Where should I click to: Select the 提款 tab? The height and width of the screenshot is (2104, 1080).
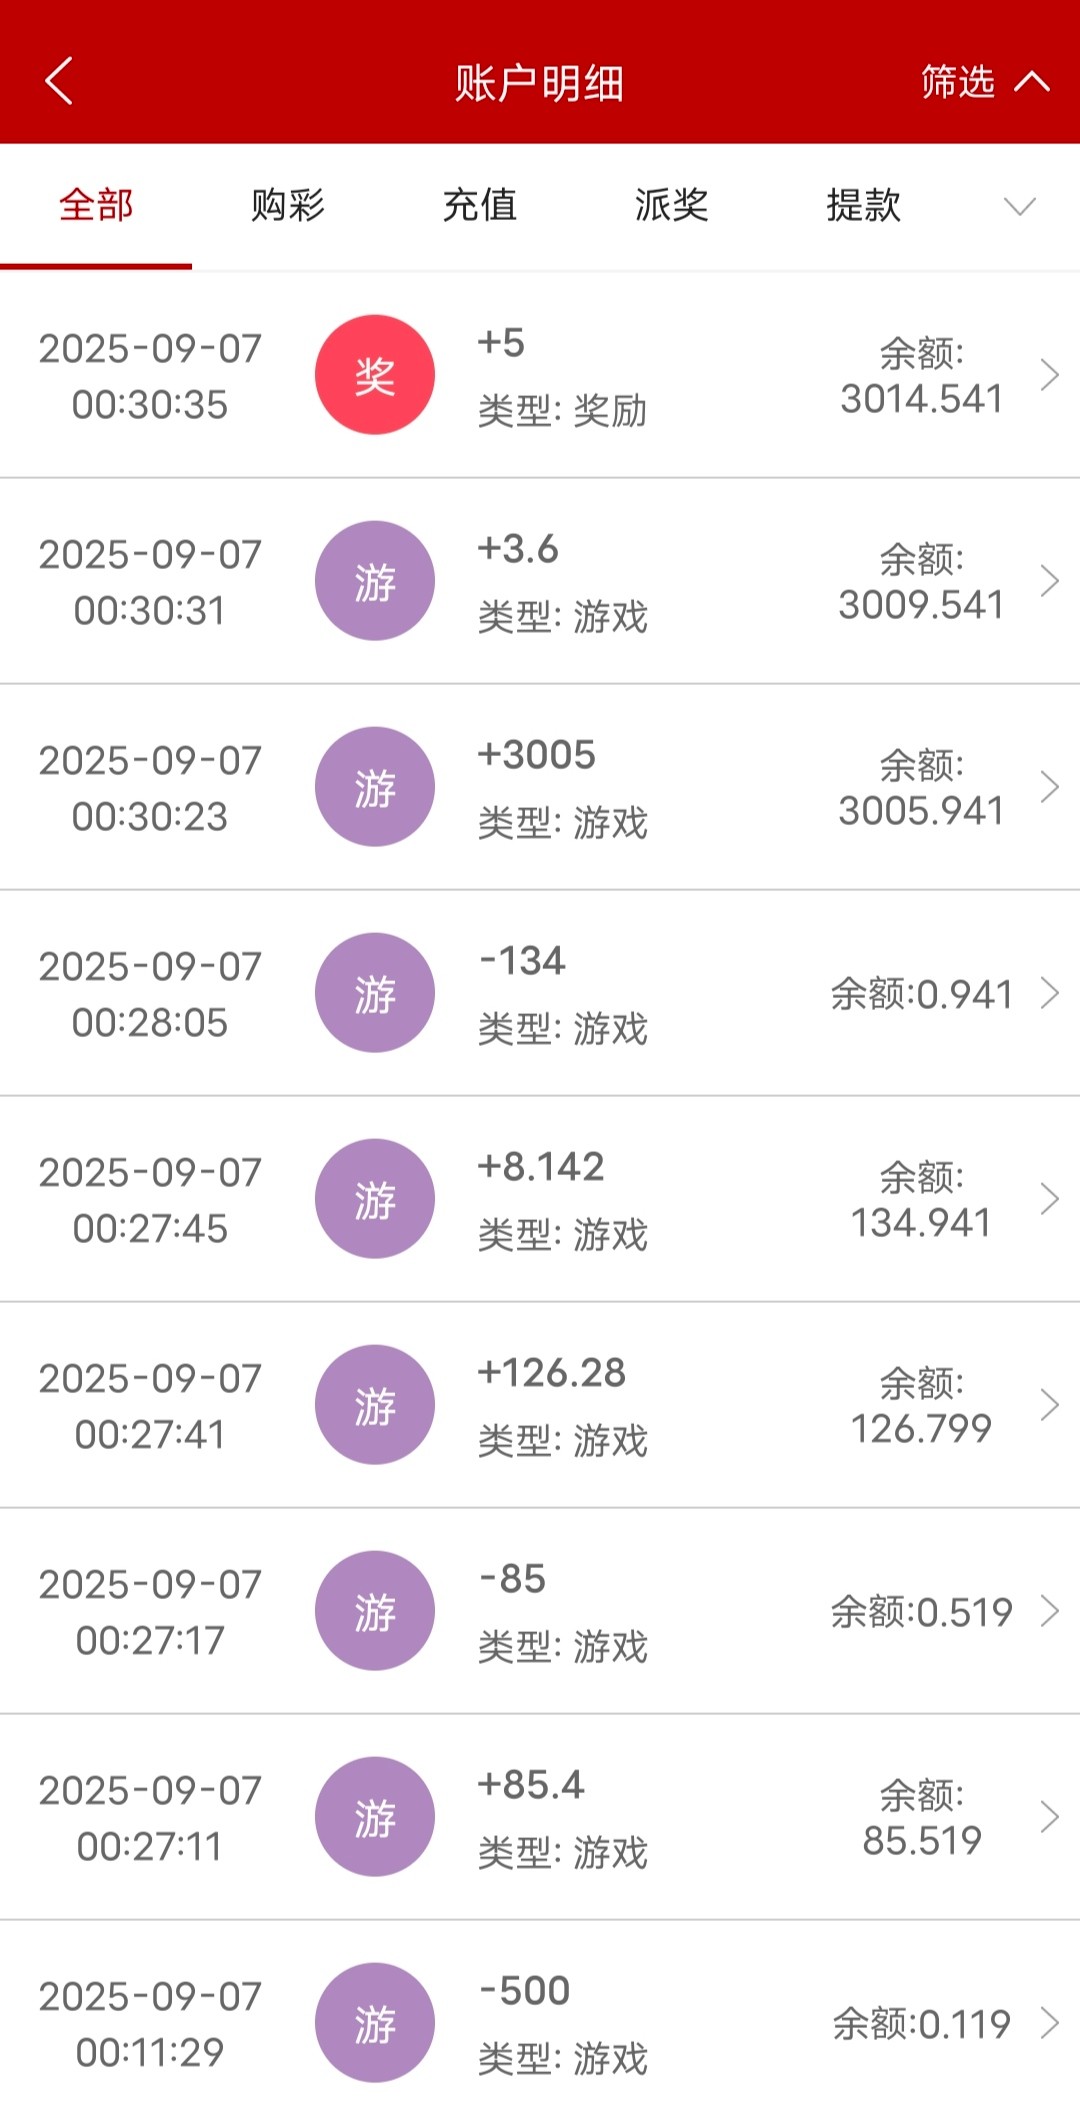[x=864, y=206]
